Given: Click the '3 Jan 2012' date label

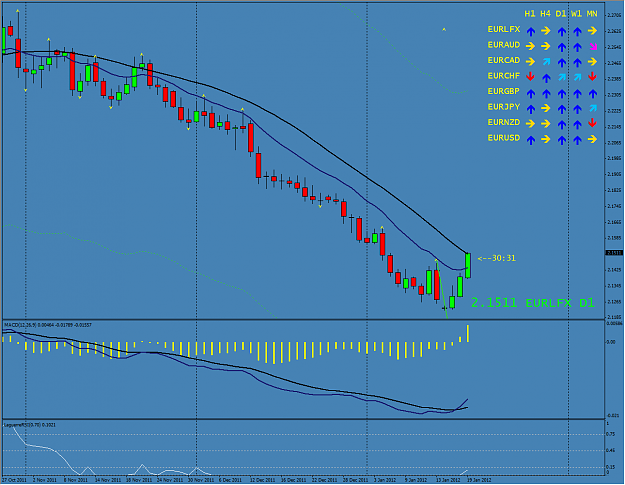Looking at the screenshot, I should click(x=385, y=480).
